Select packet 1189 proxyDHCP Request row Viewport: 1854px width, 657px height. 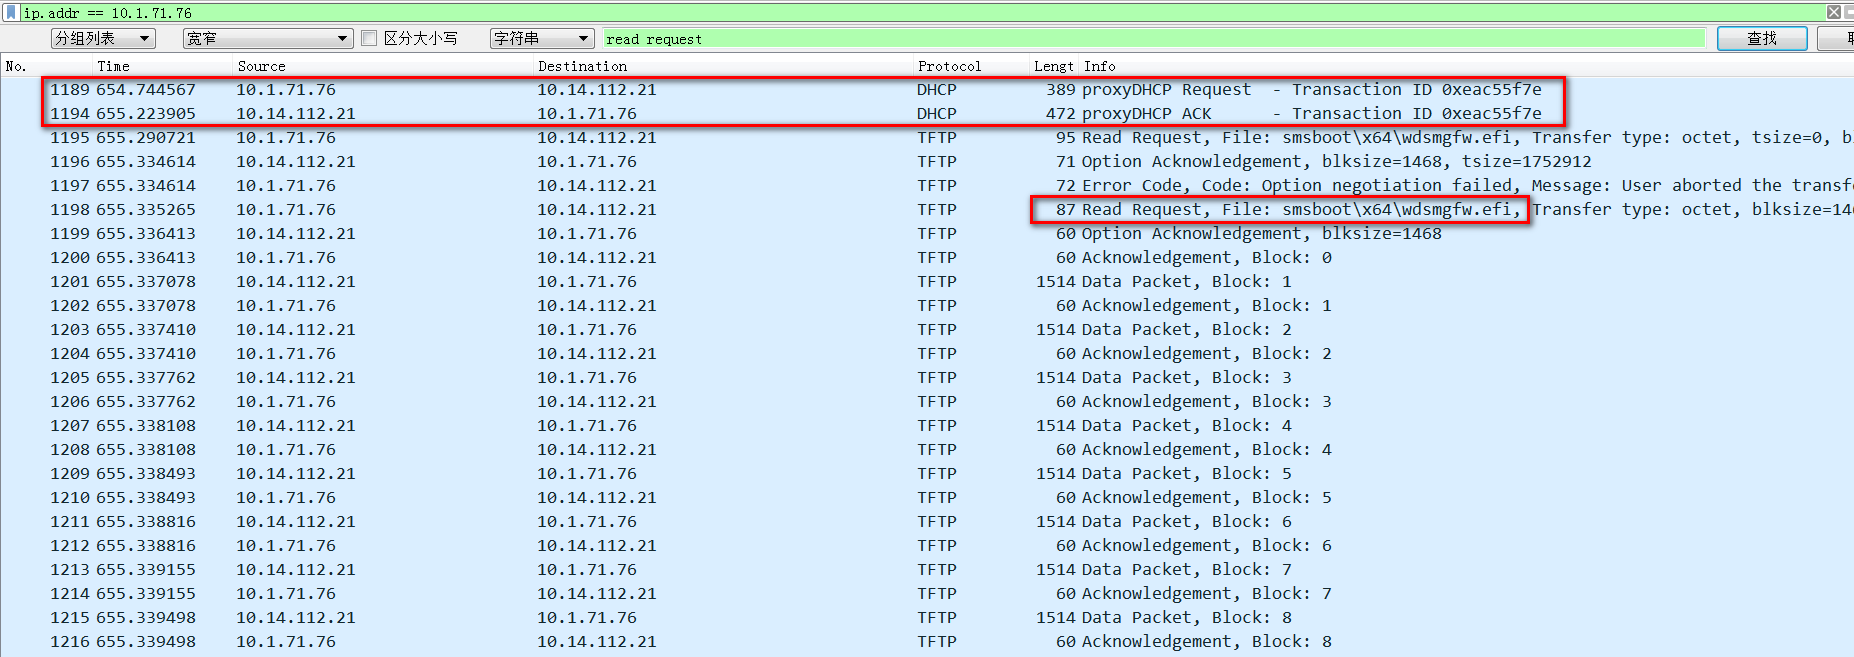click(927, 89)
